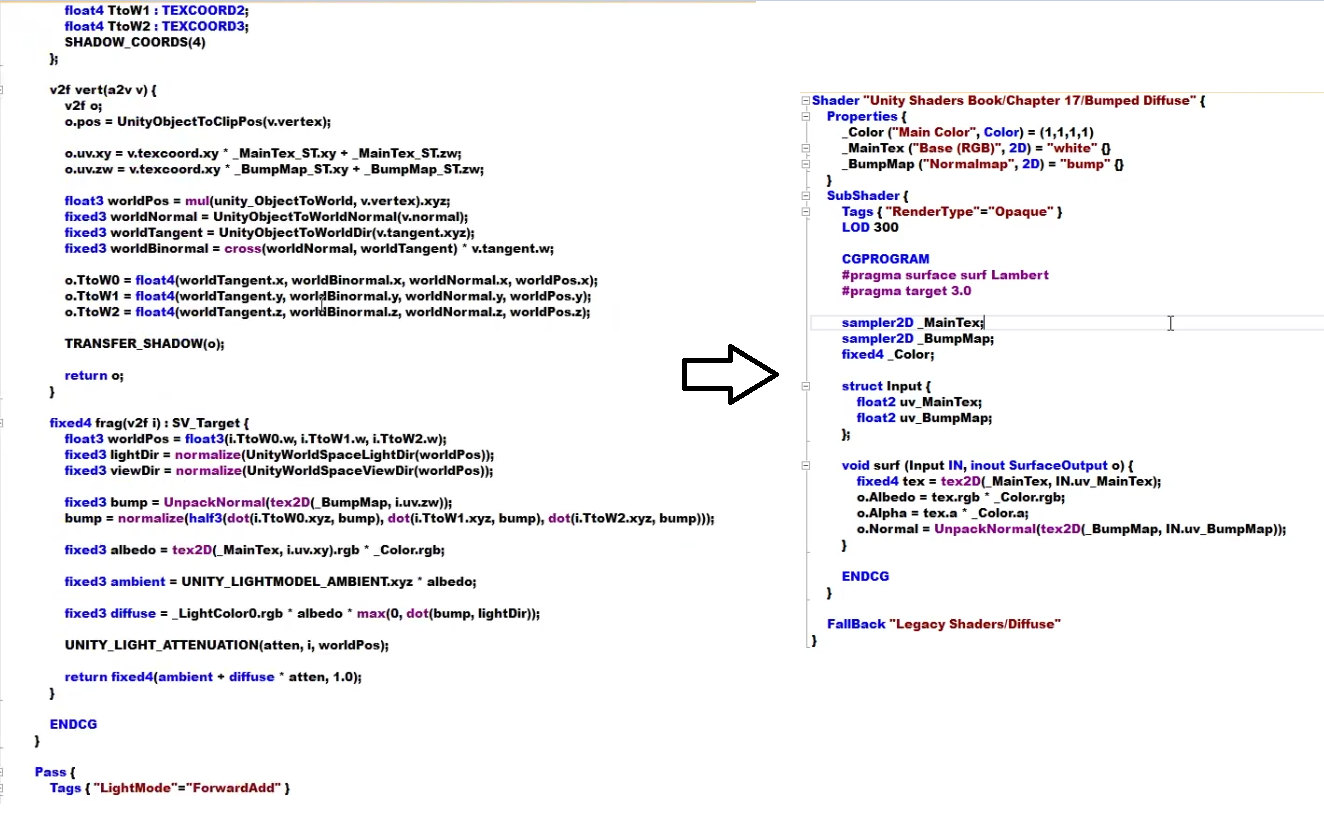Click the "UNITY_LIGHT_ATTENUATION(atten, i, worldPos);" line
Image resolution: width=1324 pixels, height=821 pixels.
(x=226, y=645)
